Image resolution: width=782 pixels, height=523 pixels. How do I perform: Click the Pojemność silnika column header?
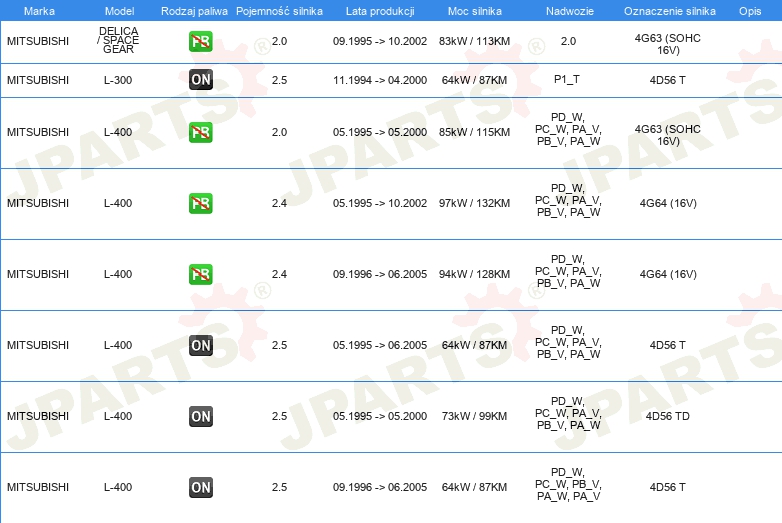[x=279, y=11]
